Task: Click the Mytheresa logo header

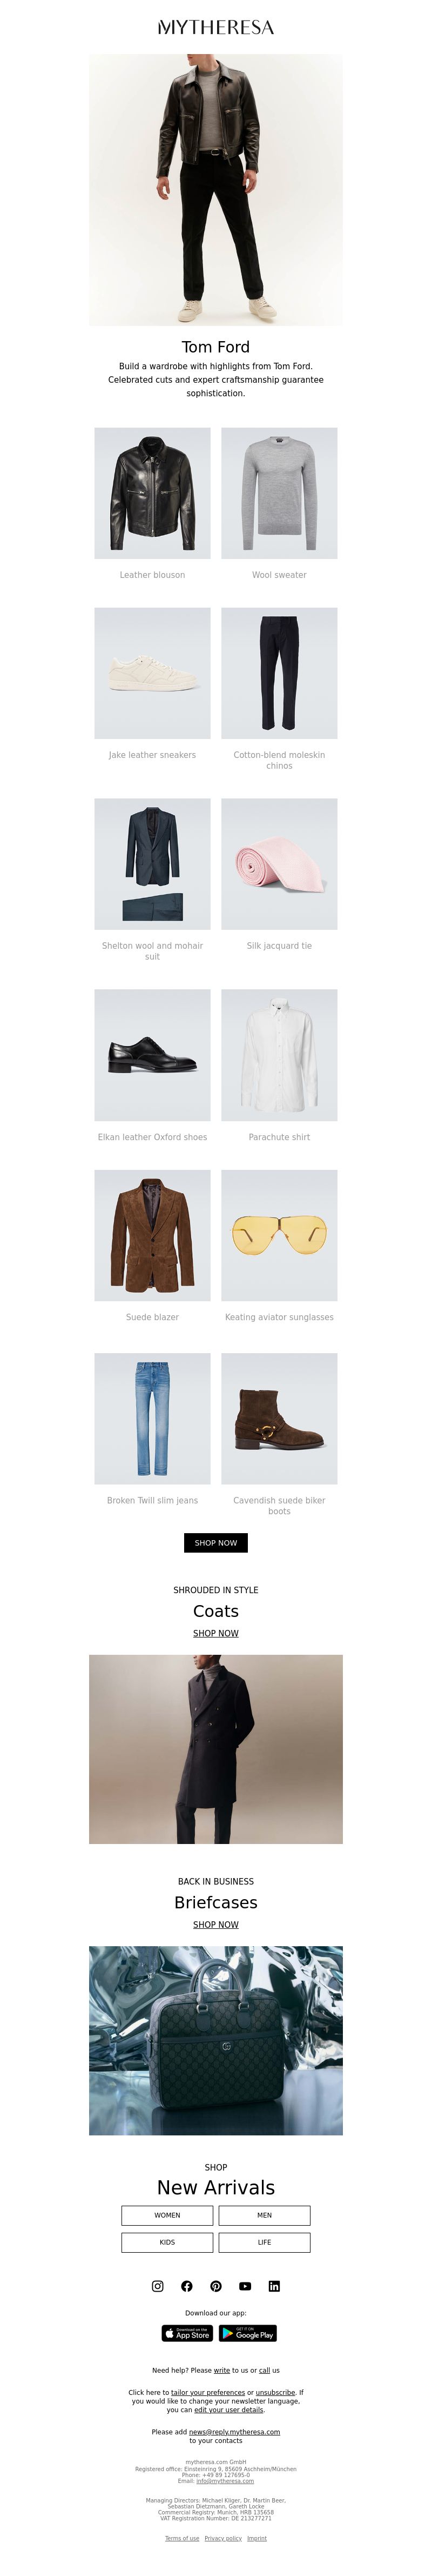Action: [216, 27]
